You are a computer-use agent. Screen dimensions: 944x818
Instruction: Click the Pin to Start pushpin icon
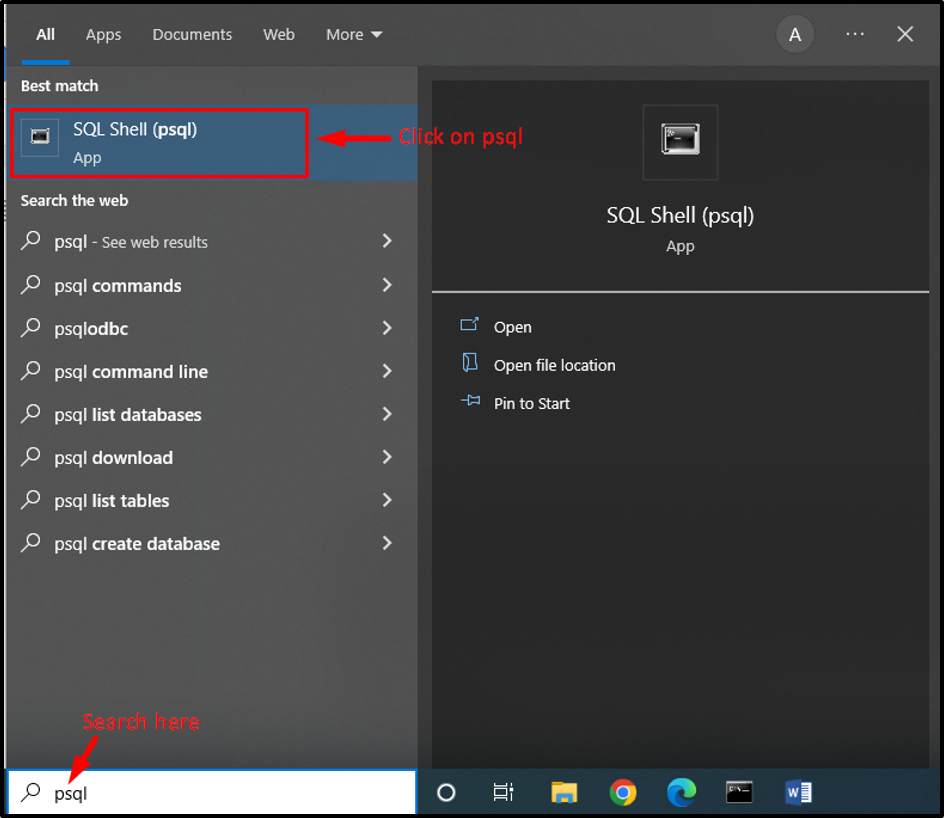pos(470,403)
